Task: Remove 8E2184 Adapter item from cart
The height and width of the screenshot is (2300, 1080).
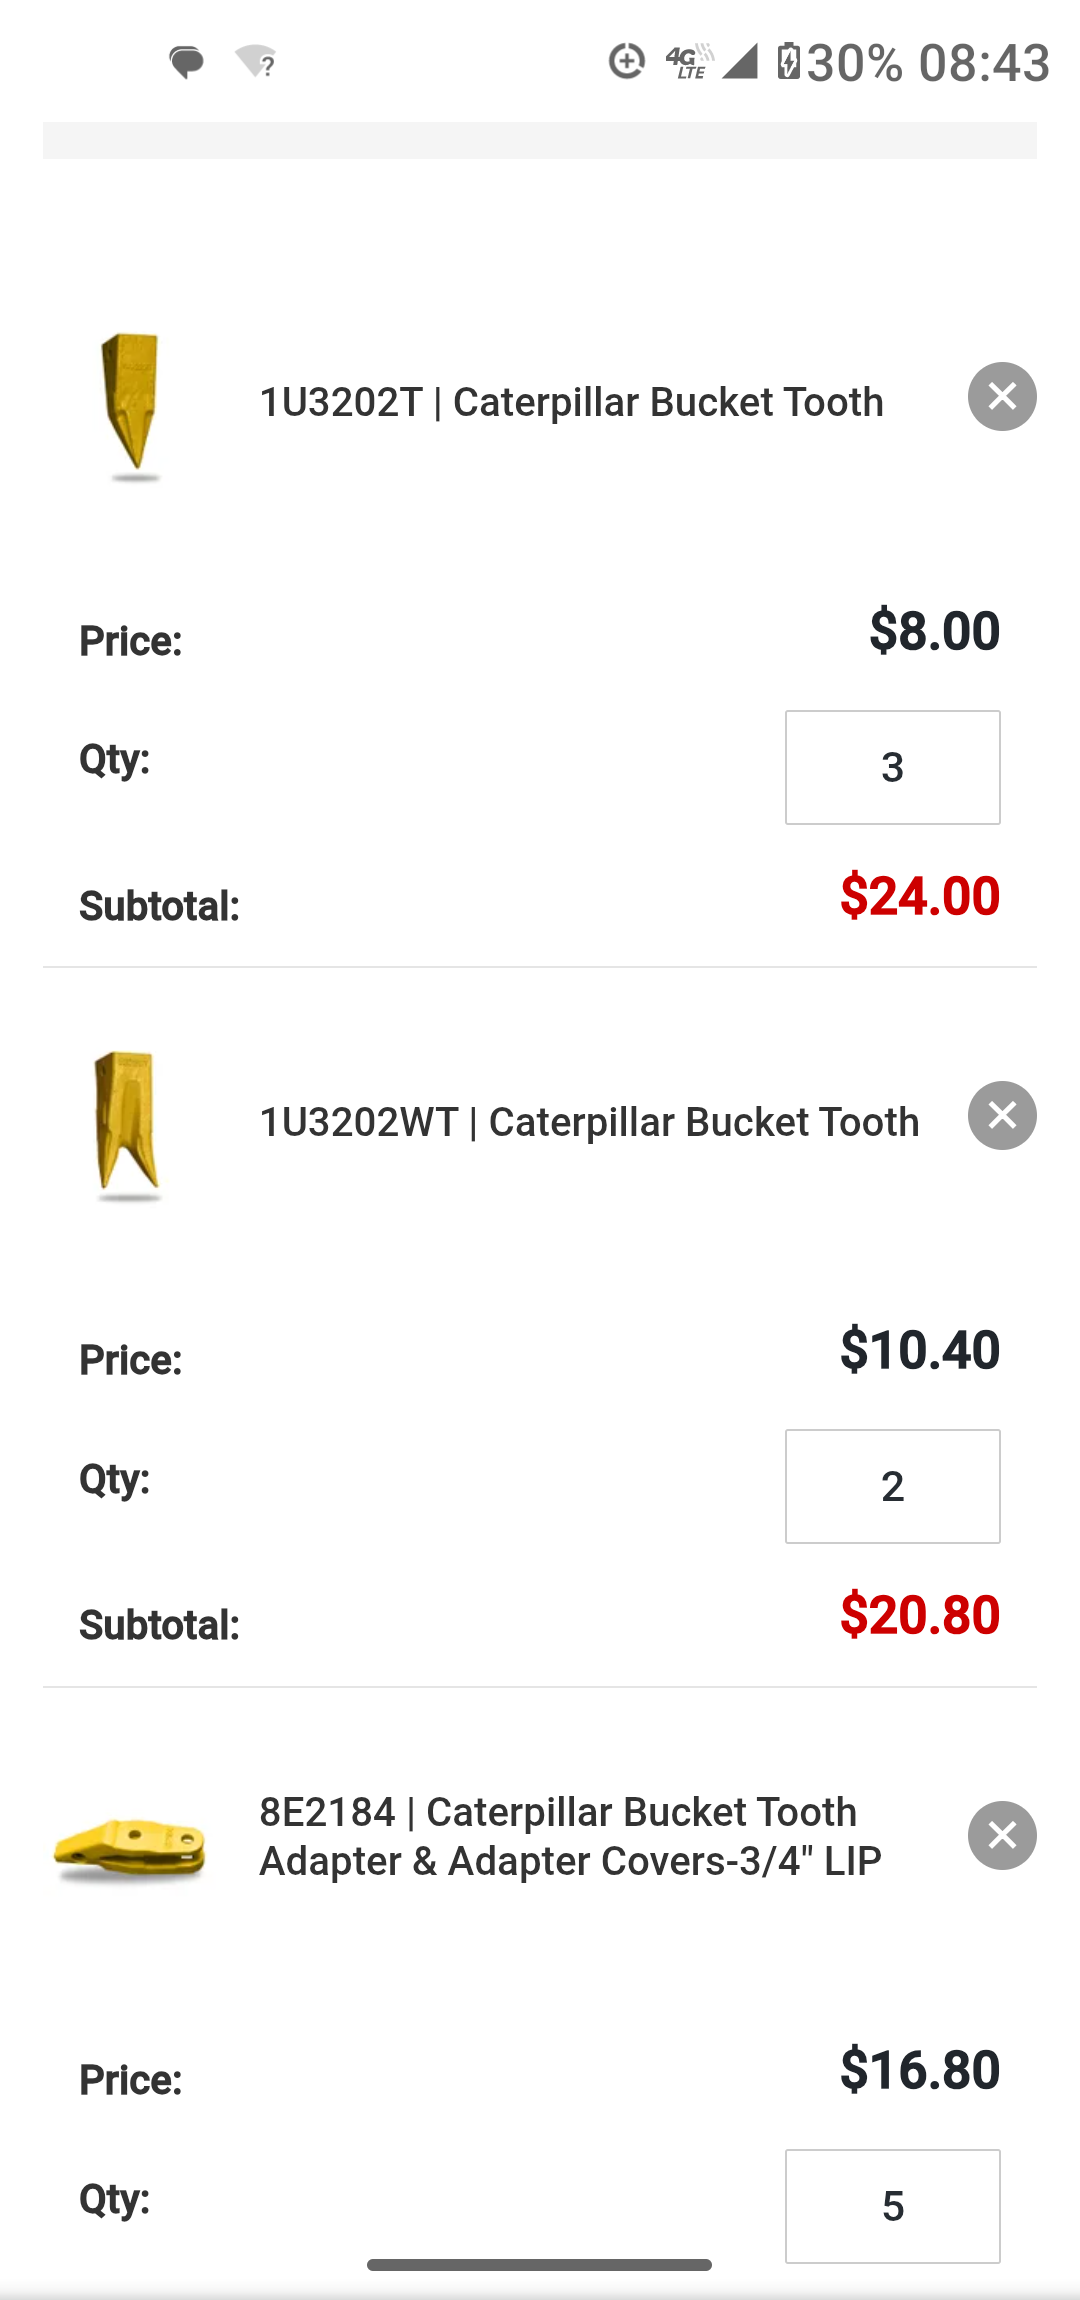Action: tap(1002, 1836)
